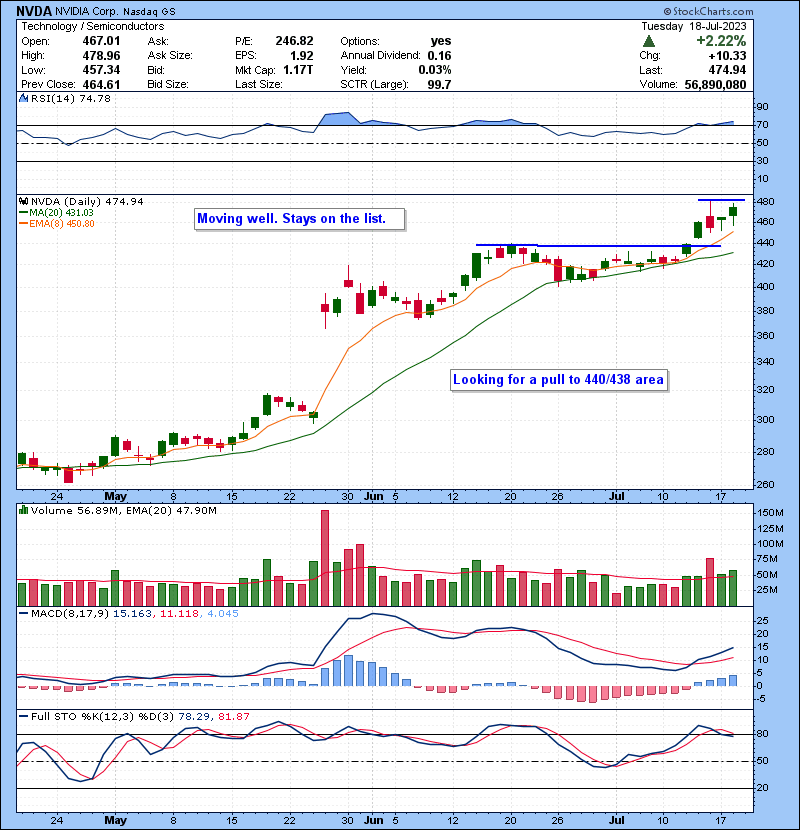Select the "NVIDIA Corp." company name
Screen dimensions: 800x830
point(86,12)
